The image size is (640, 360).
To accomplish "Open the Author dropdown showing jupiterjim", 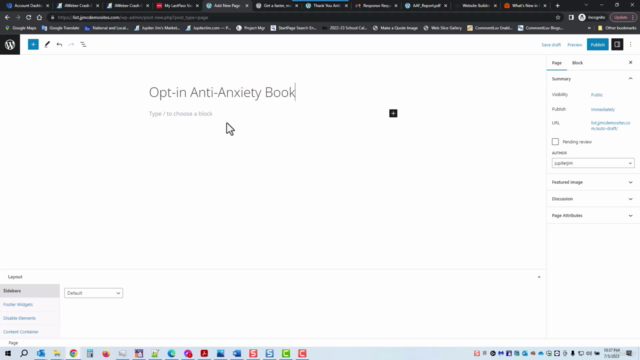I will click(593, 163).
